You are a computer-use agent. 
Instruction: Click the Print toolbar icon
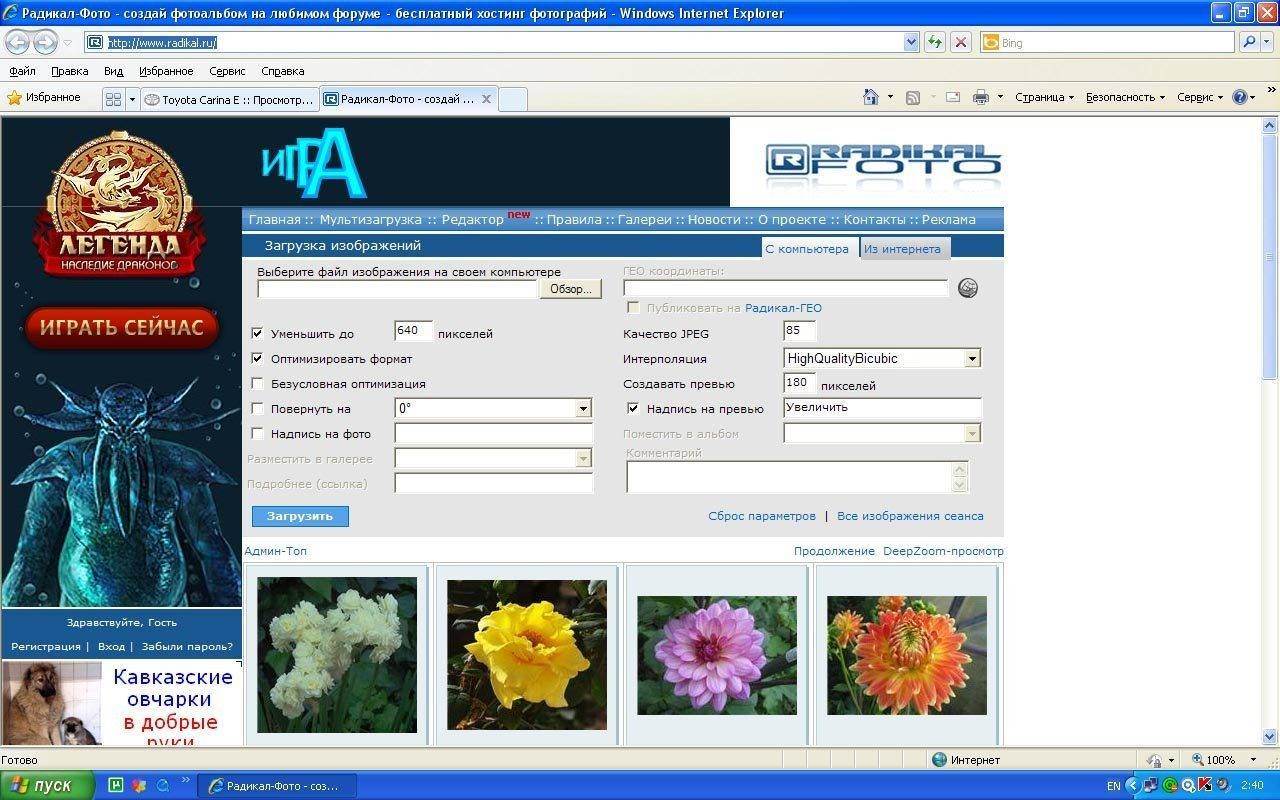[980, 97]
